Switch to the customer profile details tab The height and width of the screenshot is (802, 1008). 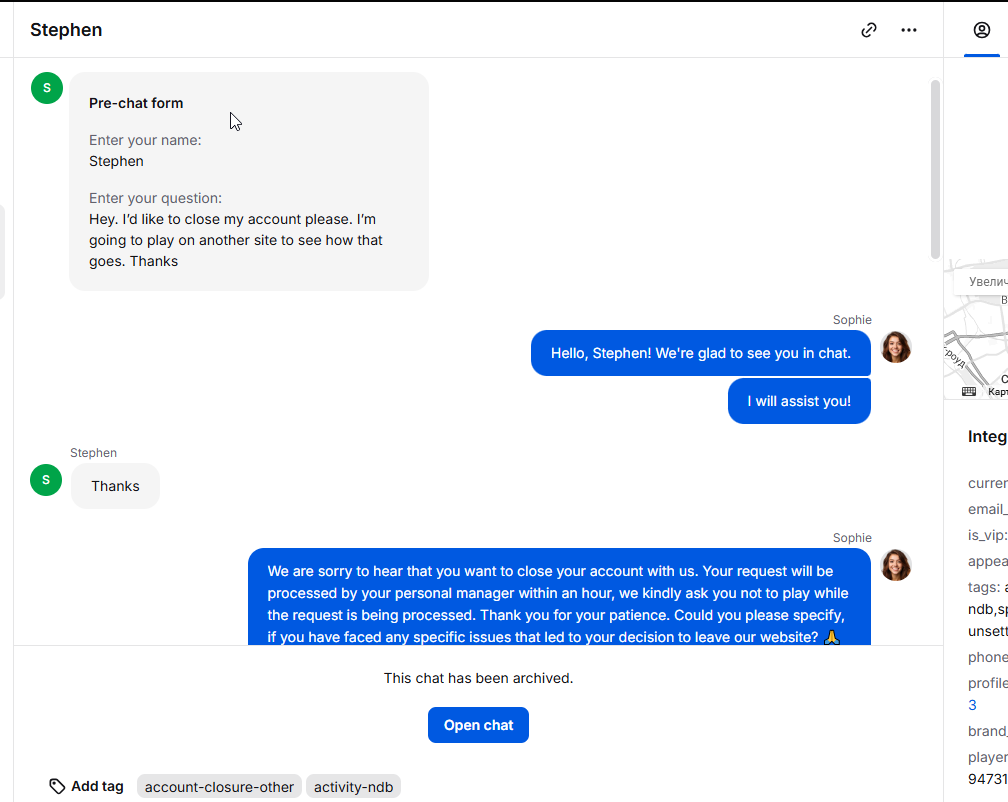click(982, 30)
